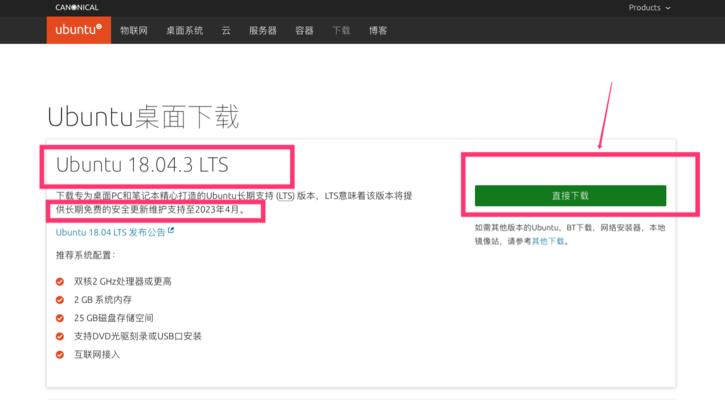Click the text 25 GB磁盘存储空间
Image resolution: width=725 pixels, height=400 pixels.
tap(114, 318)
